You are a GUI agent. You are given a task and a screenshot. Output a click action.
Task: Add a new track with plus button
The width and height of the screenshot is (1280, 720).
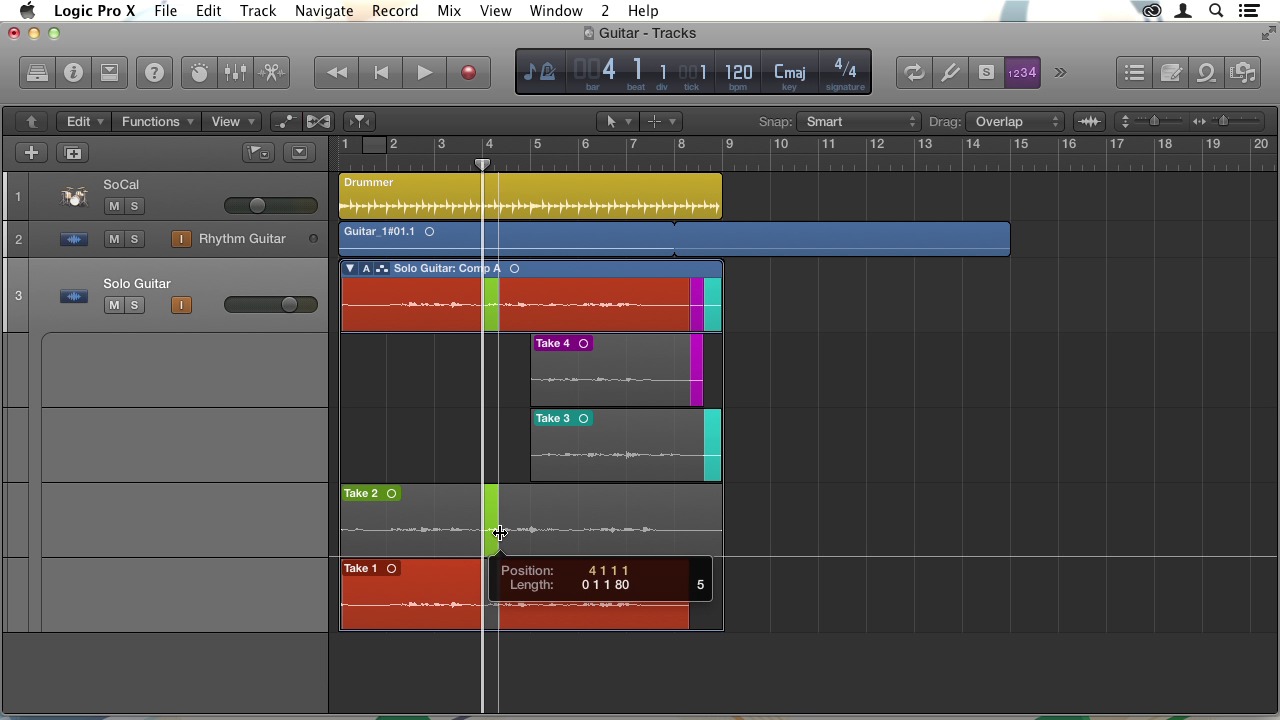[x=31, y=153]
